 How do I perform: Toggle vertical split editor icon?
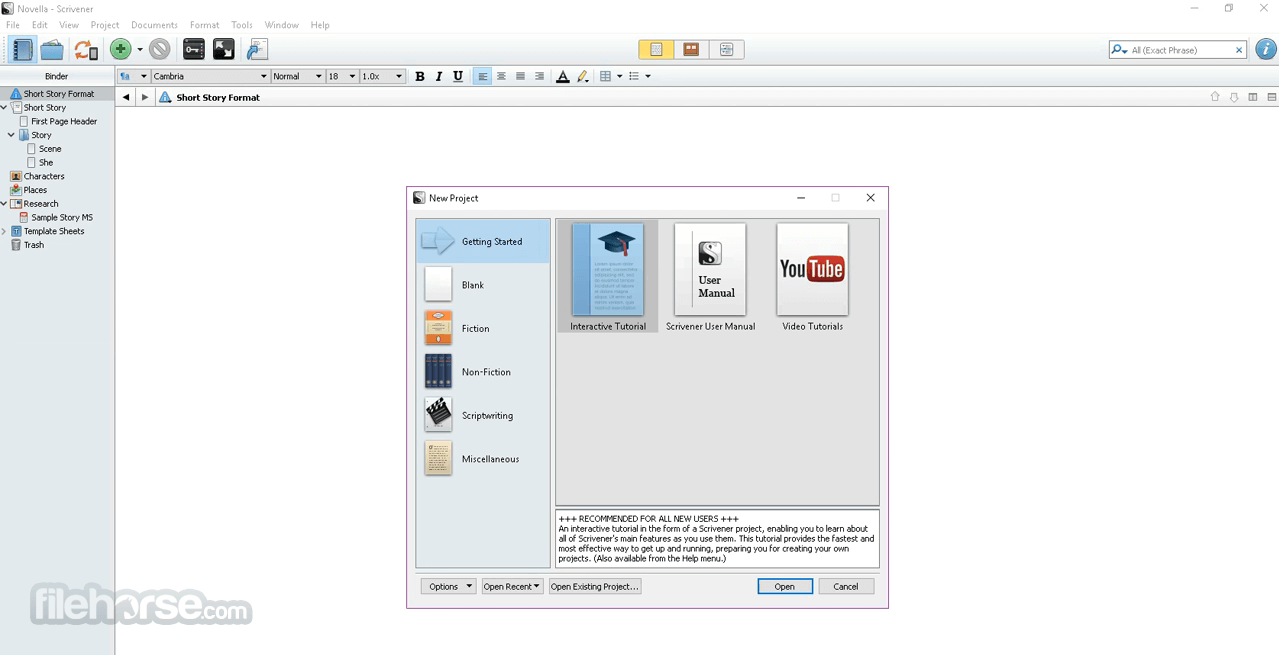point(1253,97)
